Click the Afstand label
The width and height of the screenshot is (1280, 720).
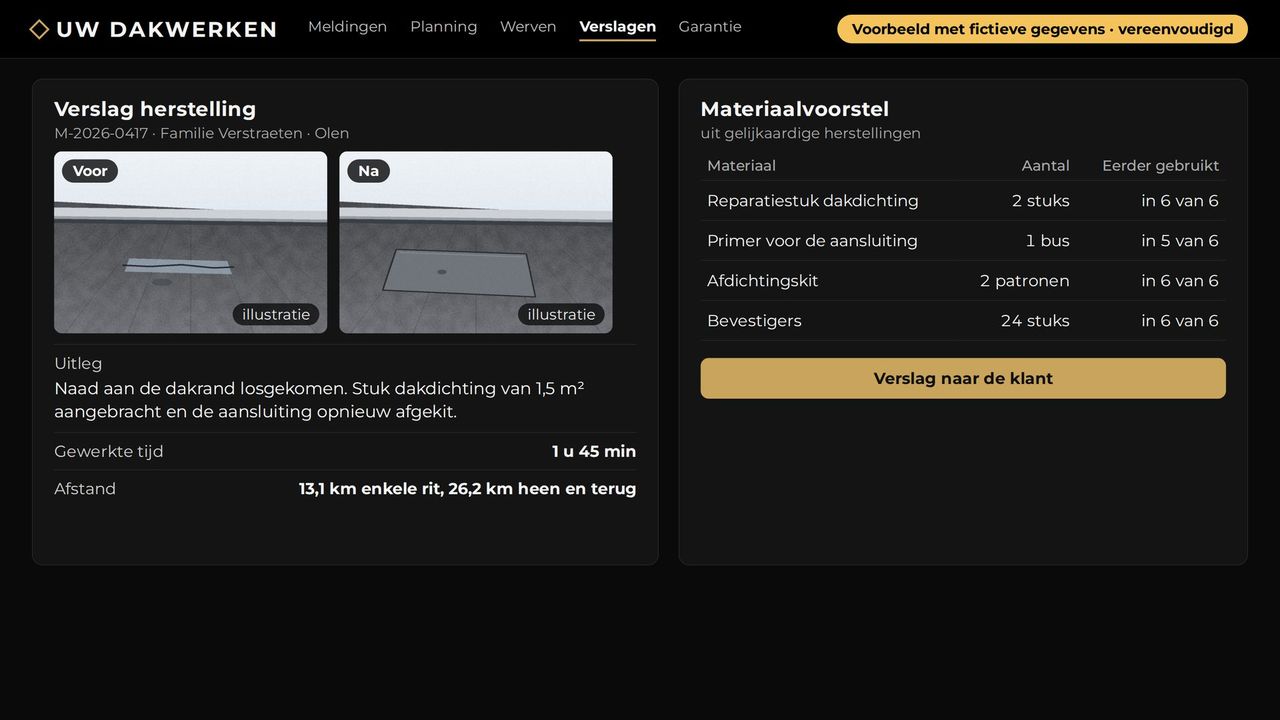point(85,489)
